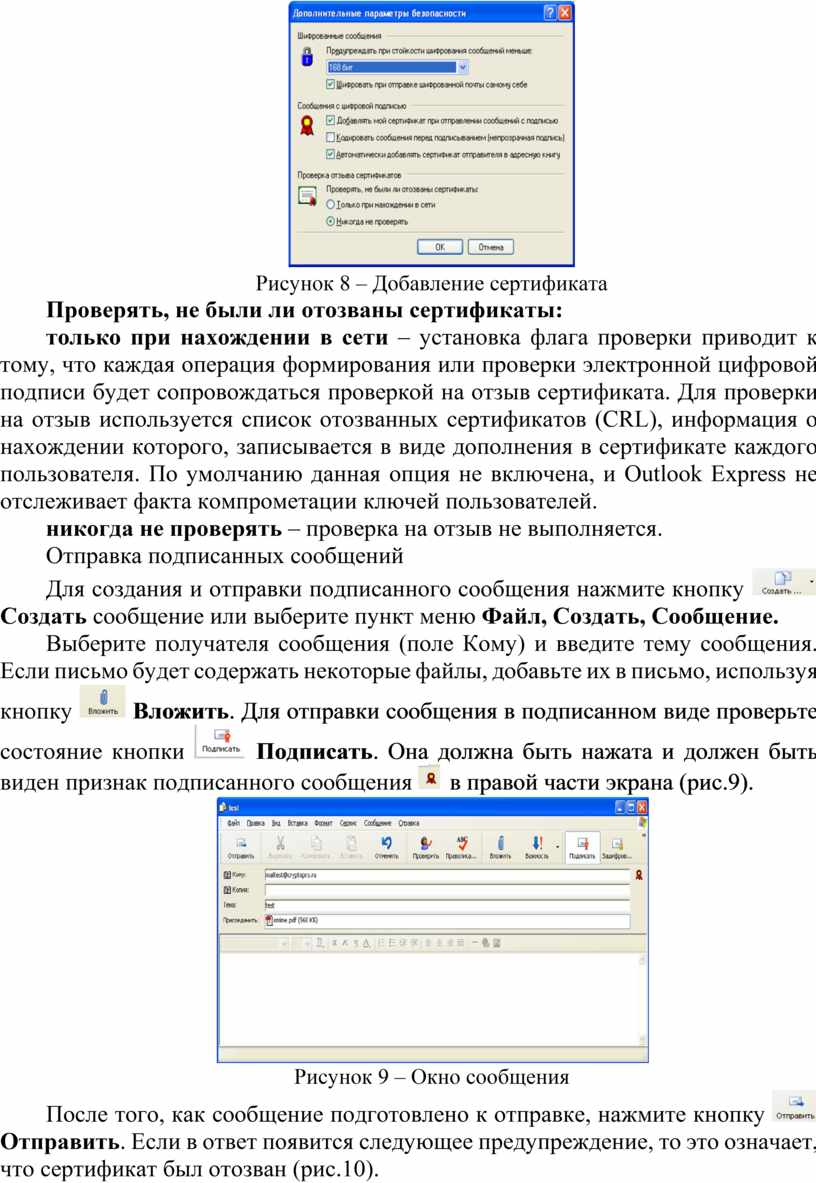
Task: Click the help question-mark button in dialog title
Action: coord(551,13)
